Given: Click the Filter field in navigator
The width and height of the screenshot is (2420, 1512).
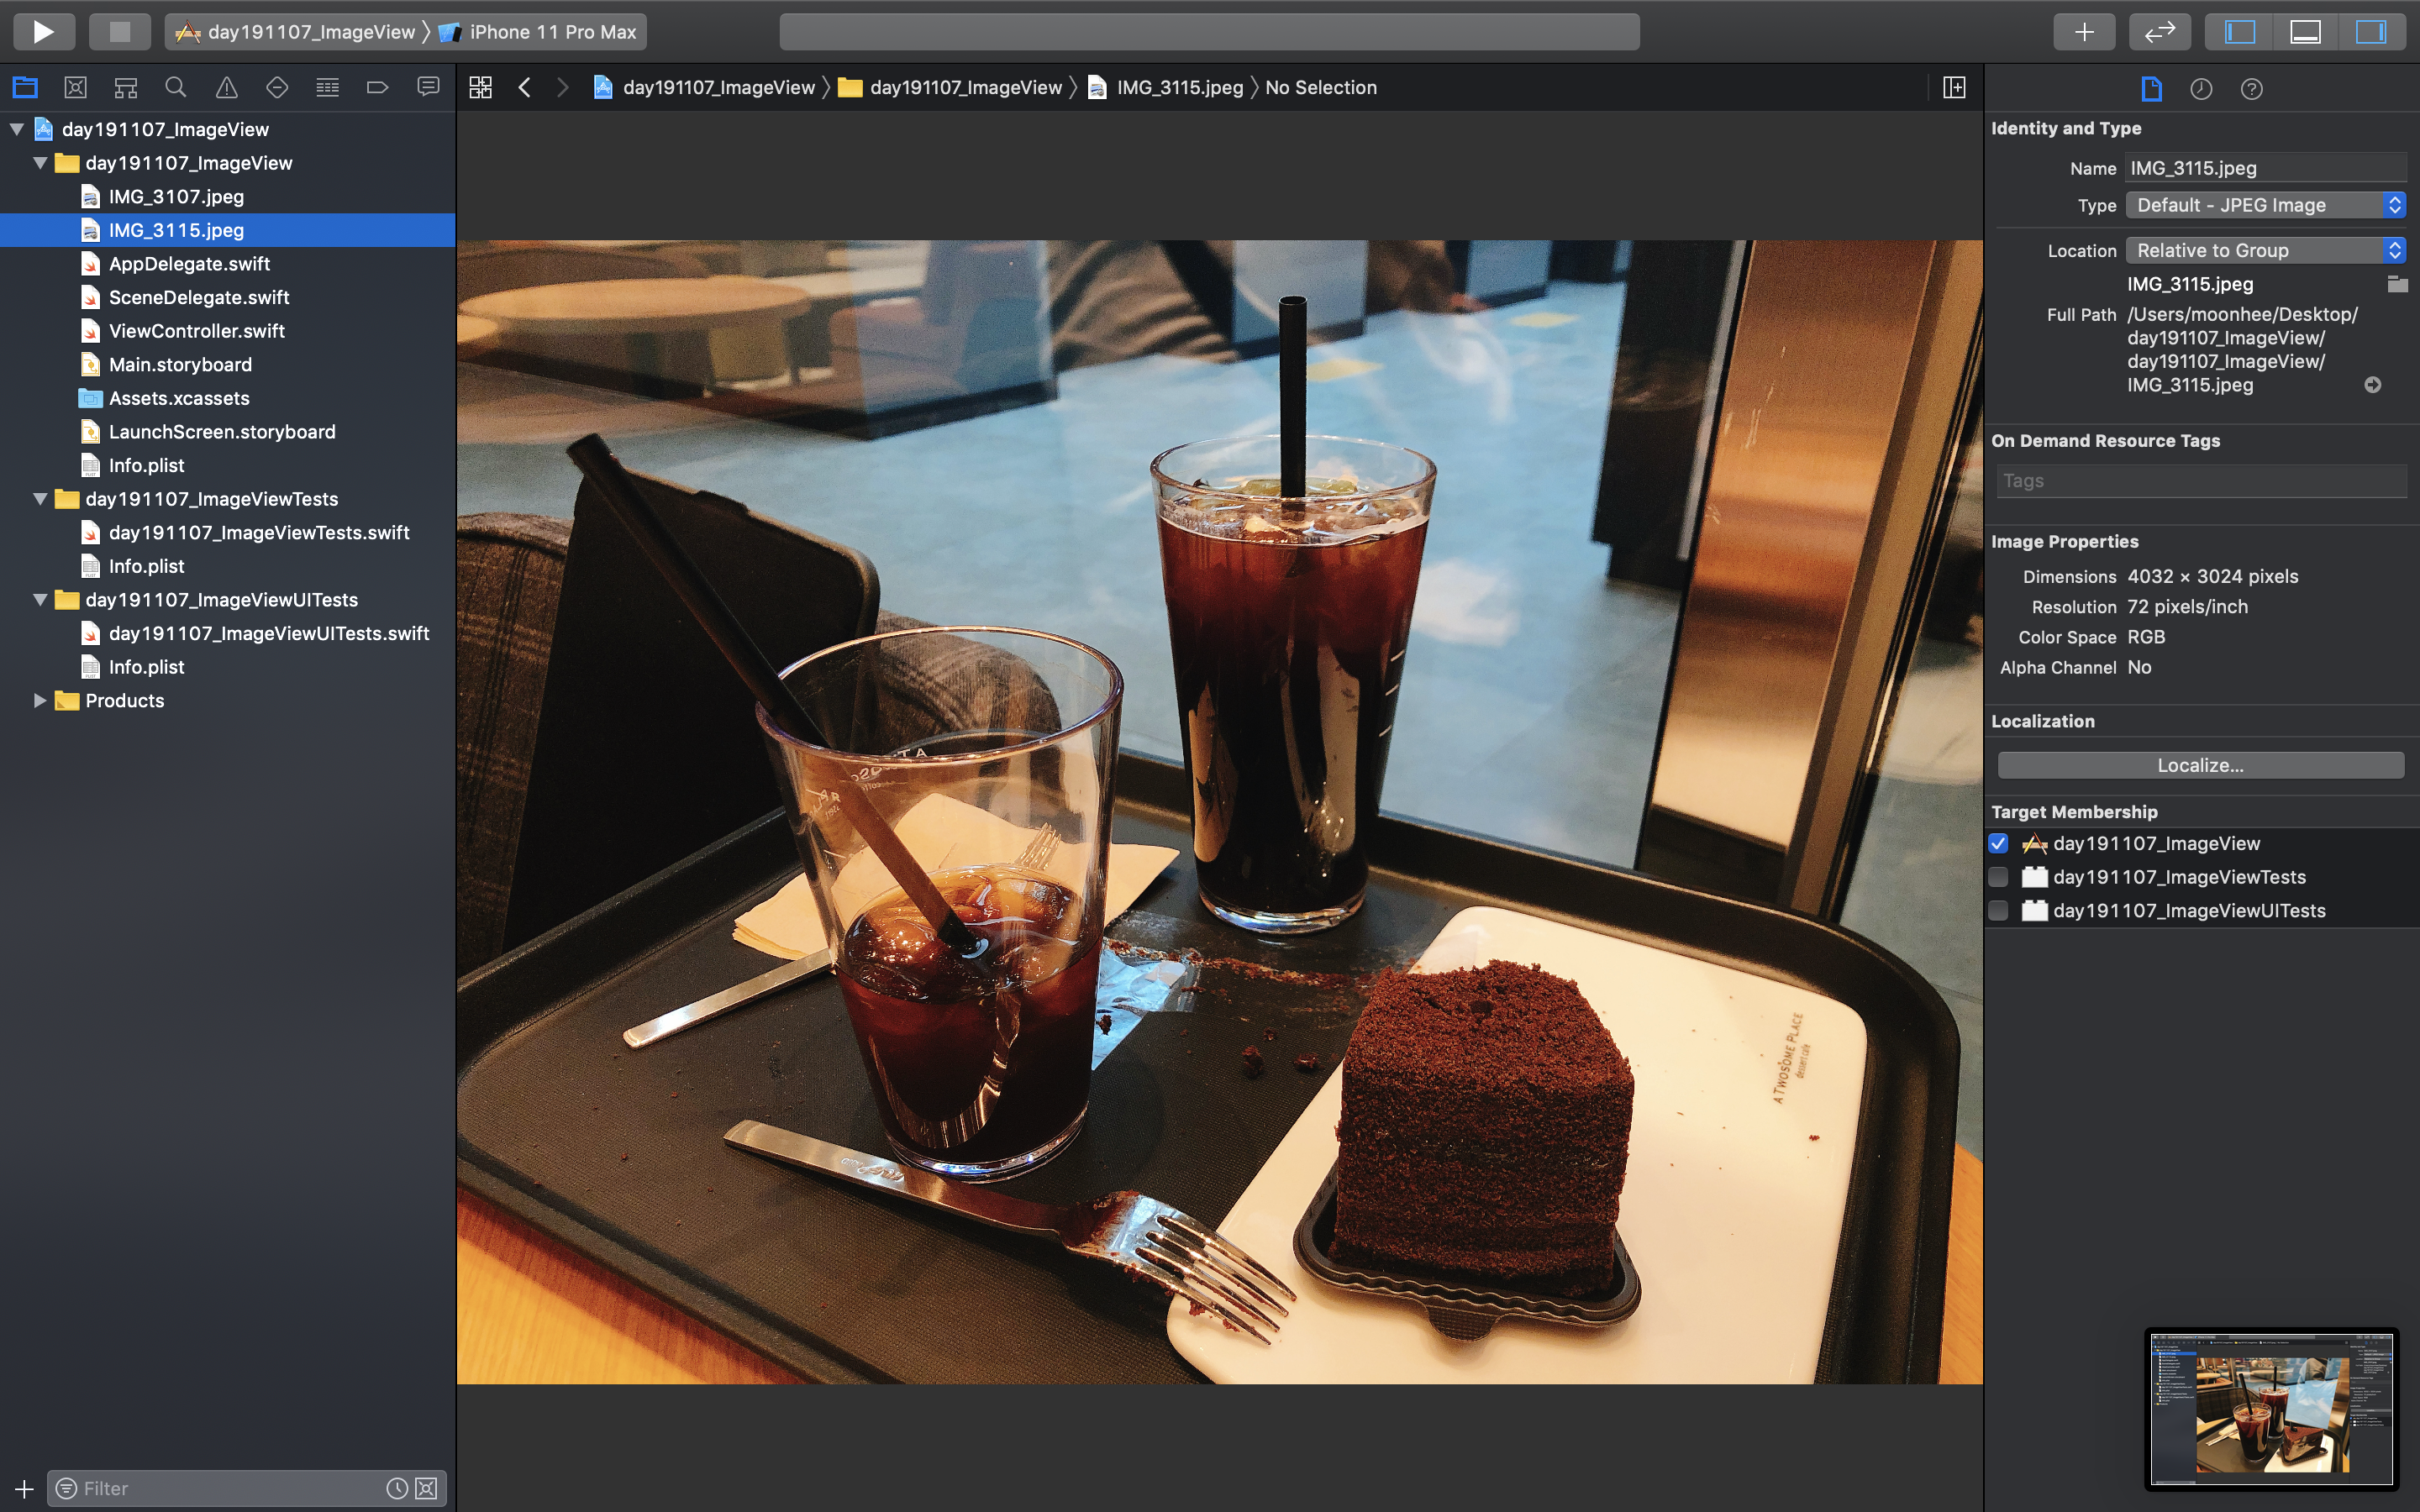Looking at the screenshot, I should 230,1488.
